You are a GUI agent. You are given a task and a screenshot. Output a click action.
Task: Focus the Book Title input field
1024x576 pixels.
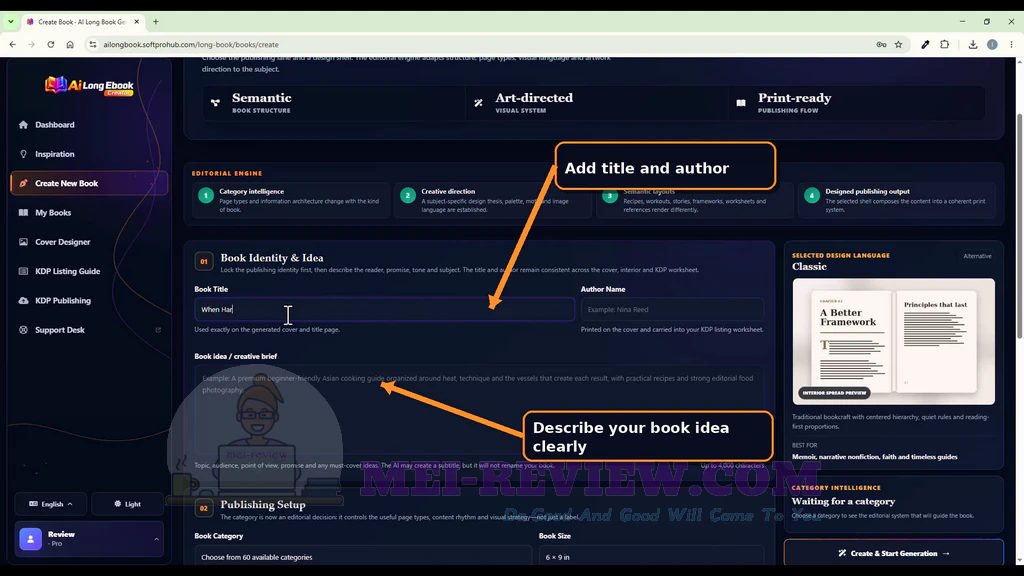pyautogui.click(x=385, y=310)
